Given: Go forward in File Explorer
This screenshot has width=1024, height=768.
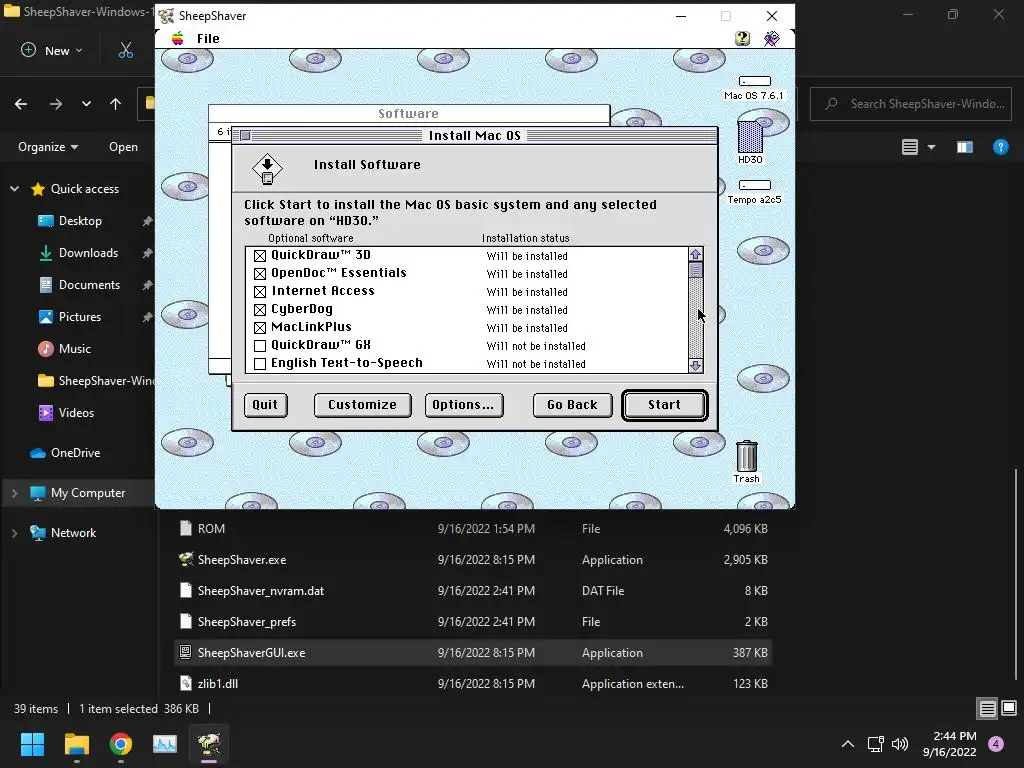Looking at the screenshot, I should [x=56, y=104].
